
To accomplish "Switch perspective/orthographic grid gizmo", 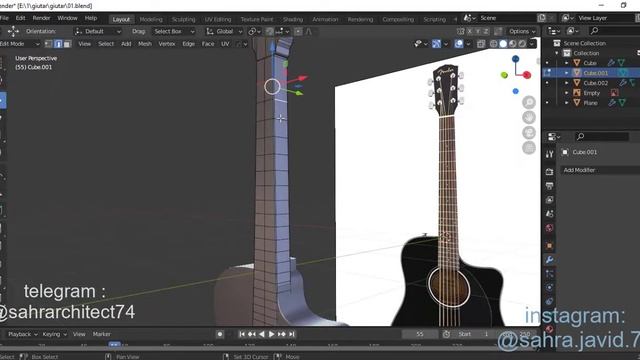I will coord(529,148).
